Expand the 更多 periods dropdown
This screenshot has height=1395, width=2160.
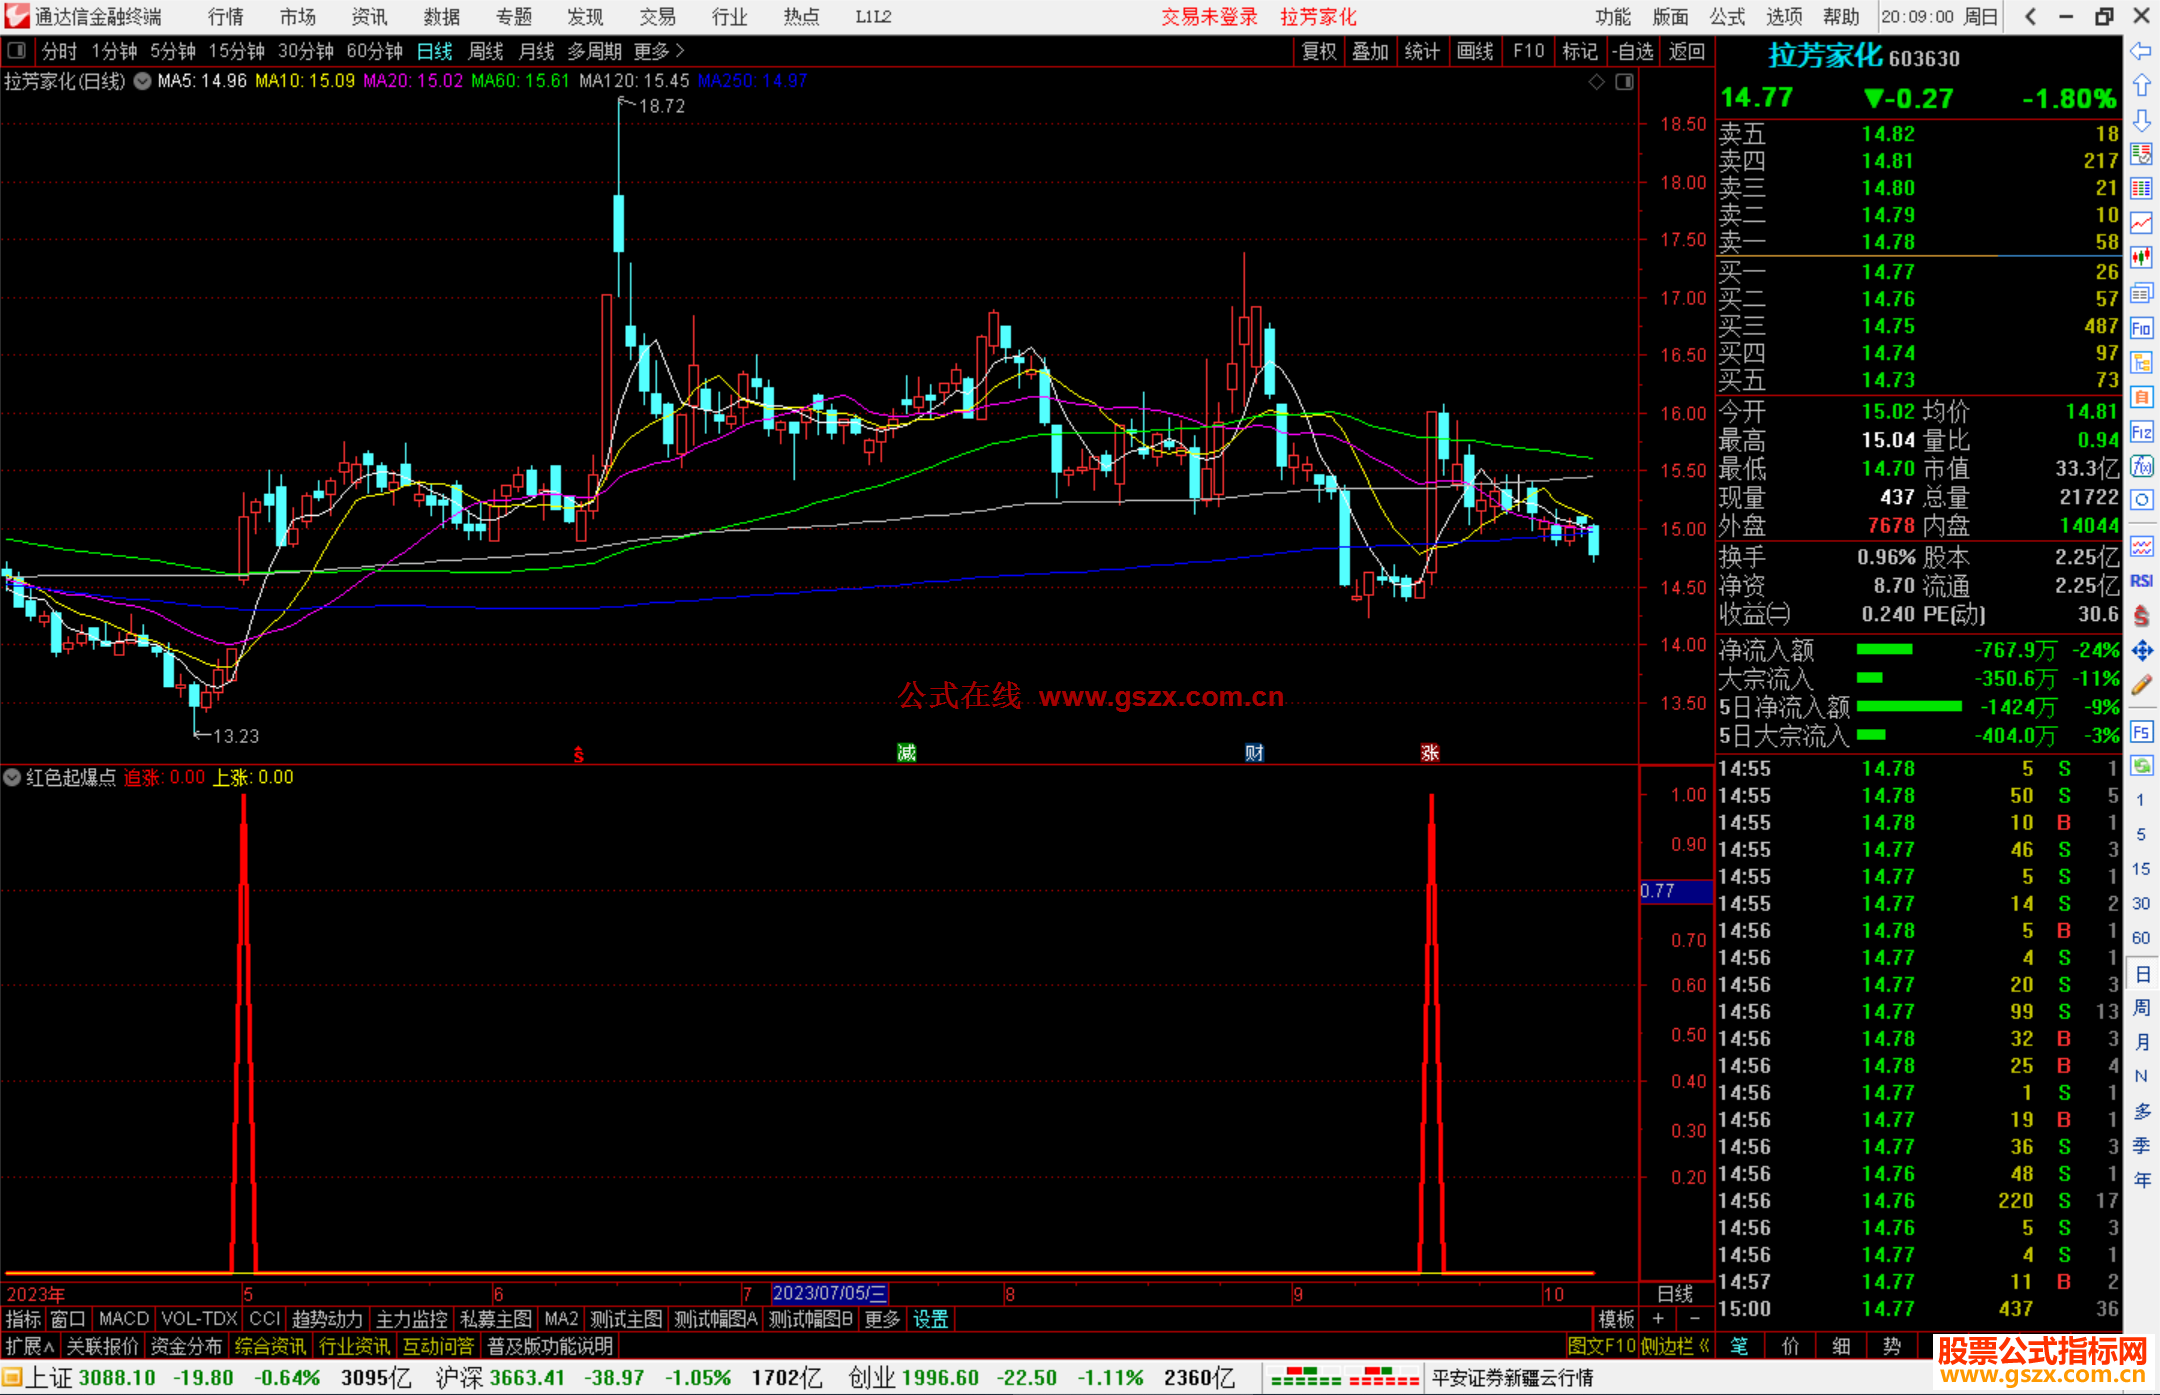click(659, 51)
